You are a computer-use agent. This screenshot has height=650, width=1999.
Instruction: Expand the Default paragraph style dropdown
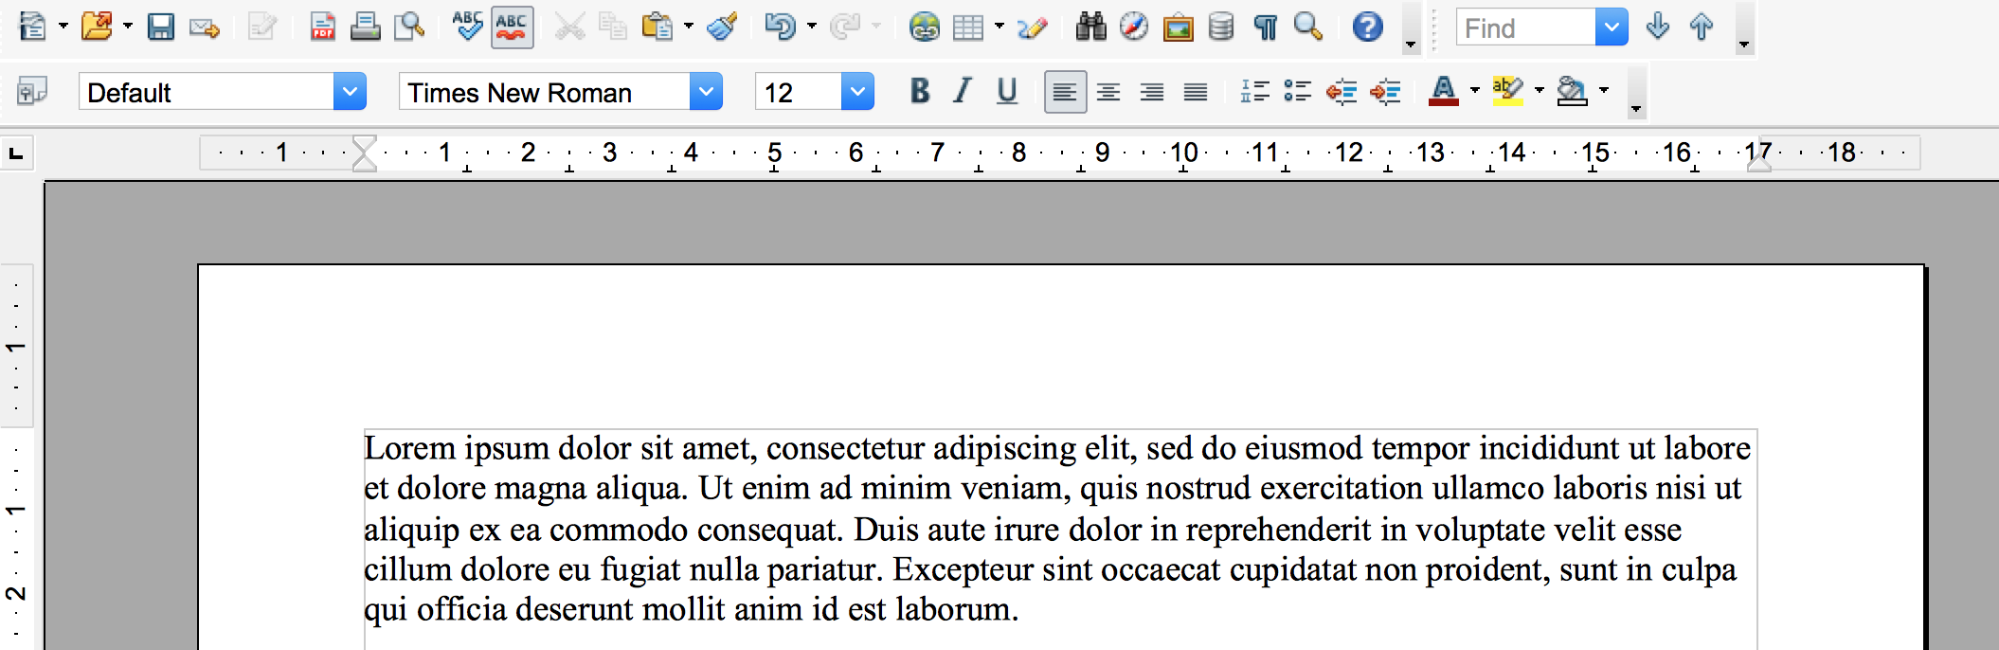(349, 92)
